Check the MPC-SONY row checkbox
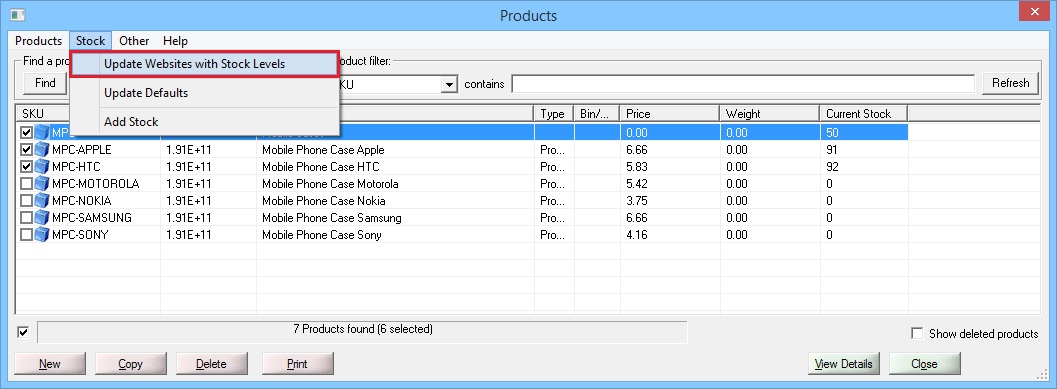The width and height of the screenshot is (1057, 389). [26, 235]
